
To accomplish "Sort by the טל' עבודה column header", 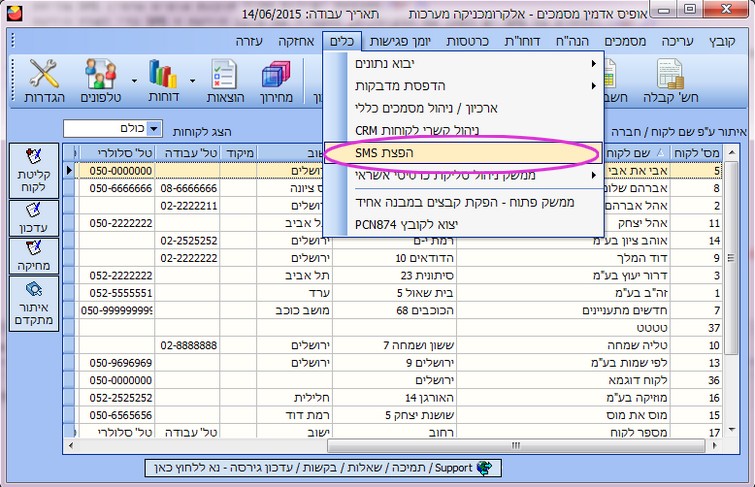I will coord(187,153).
